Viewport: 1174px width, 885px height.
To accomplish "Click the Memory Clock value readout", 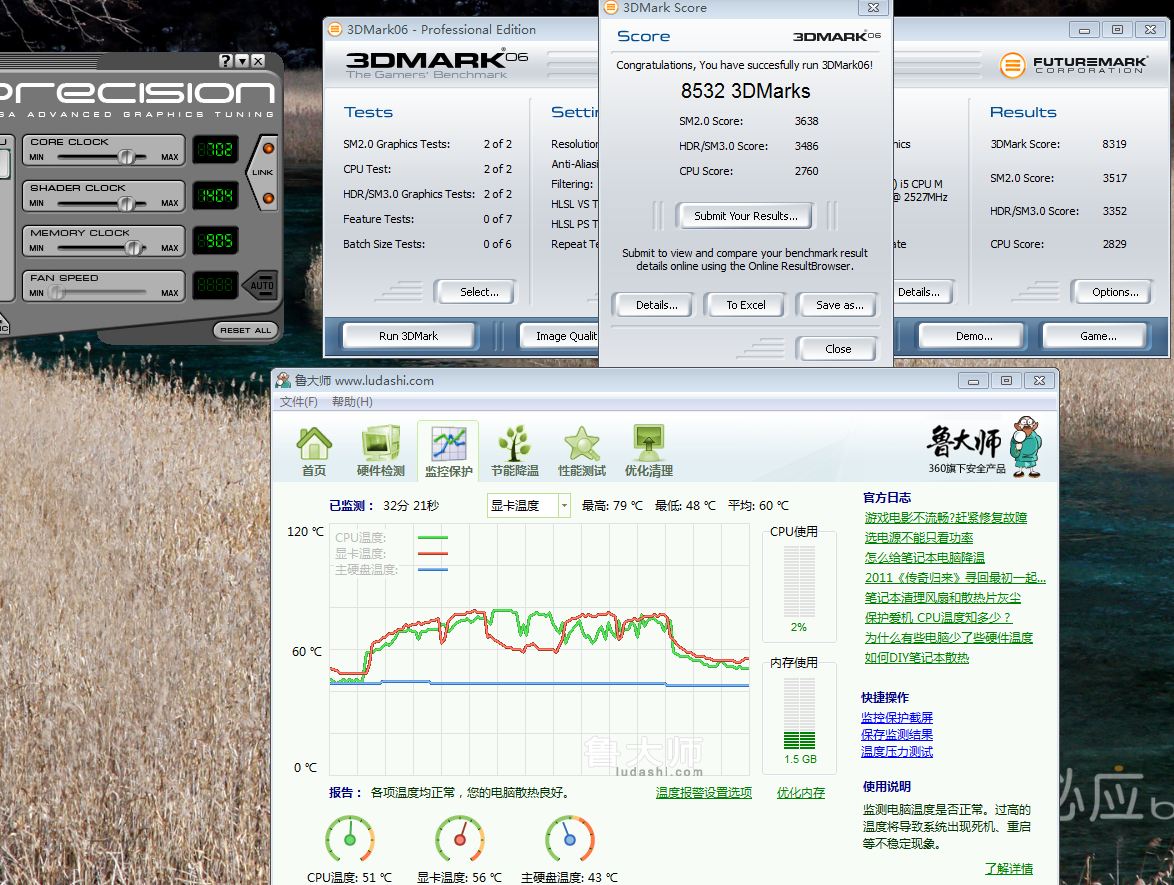I will point(216,240).
